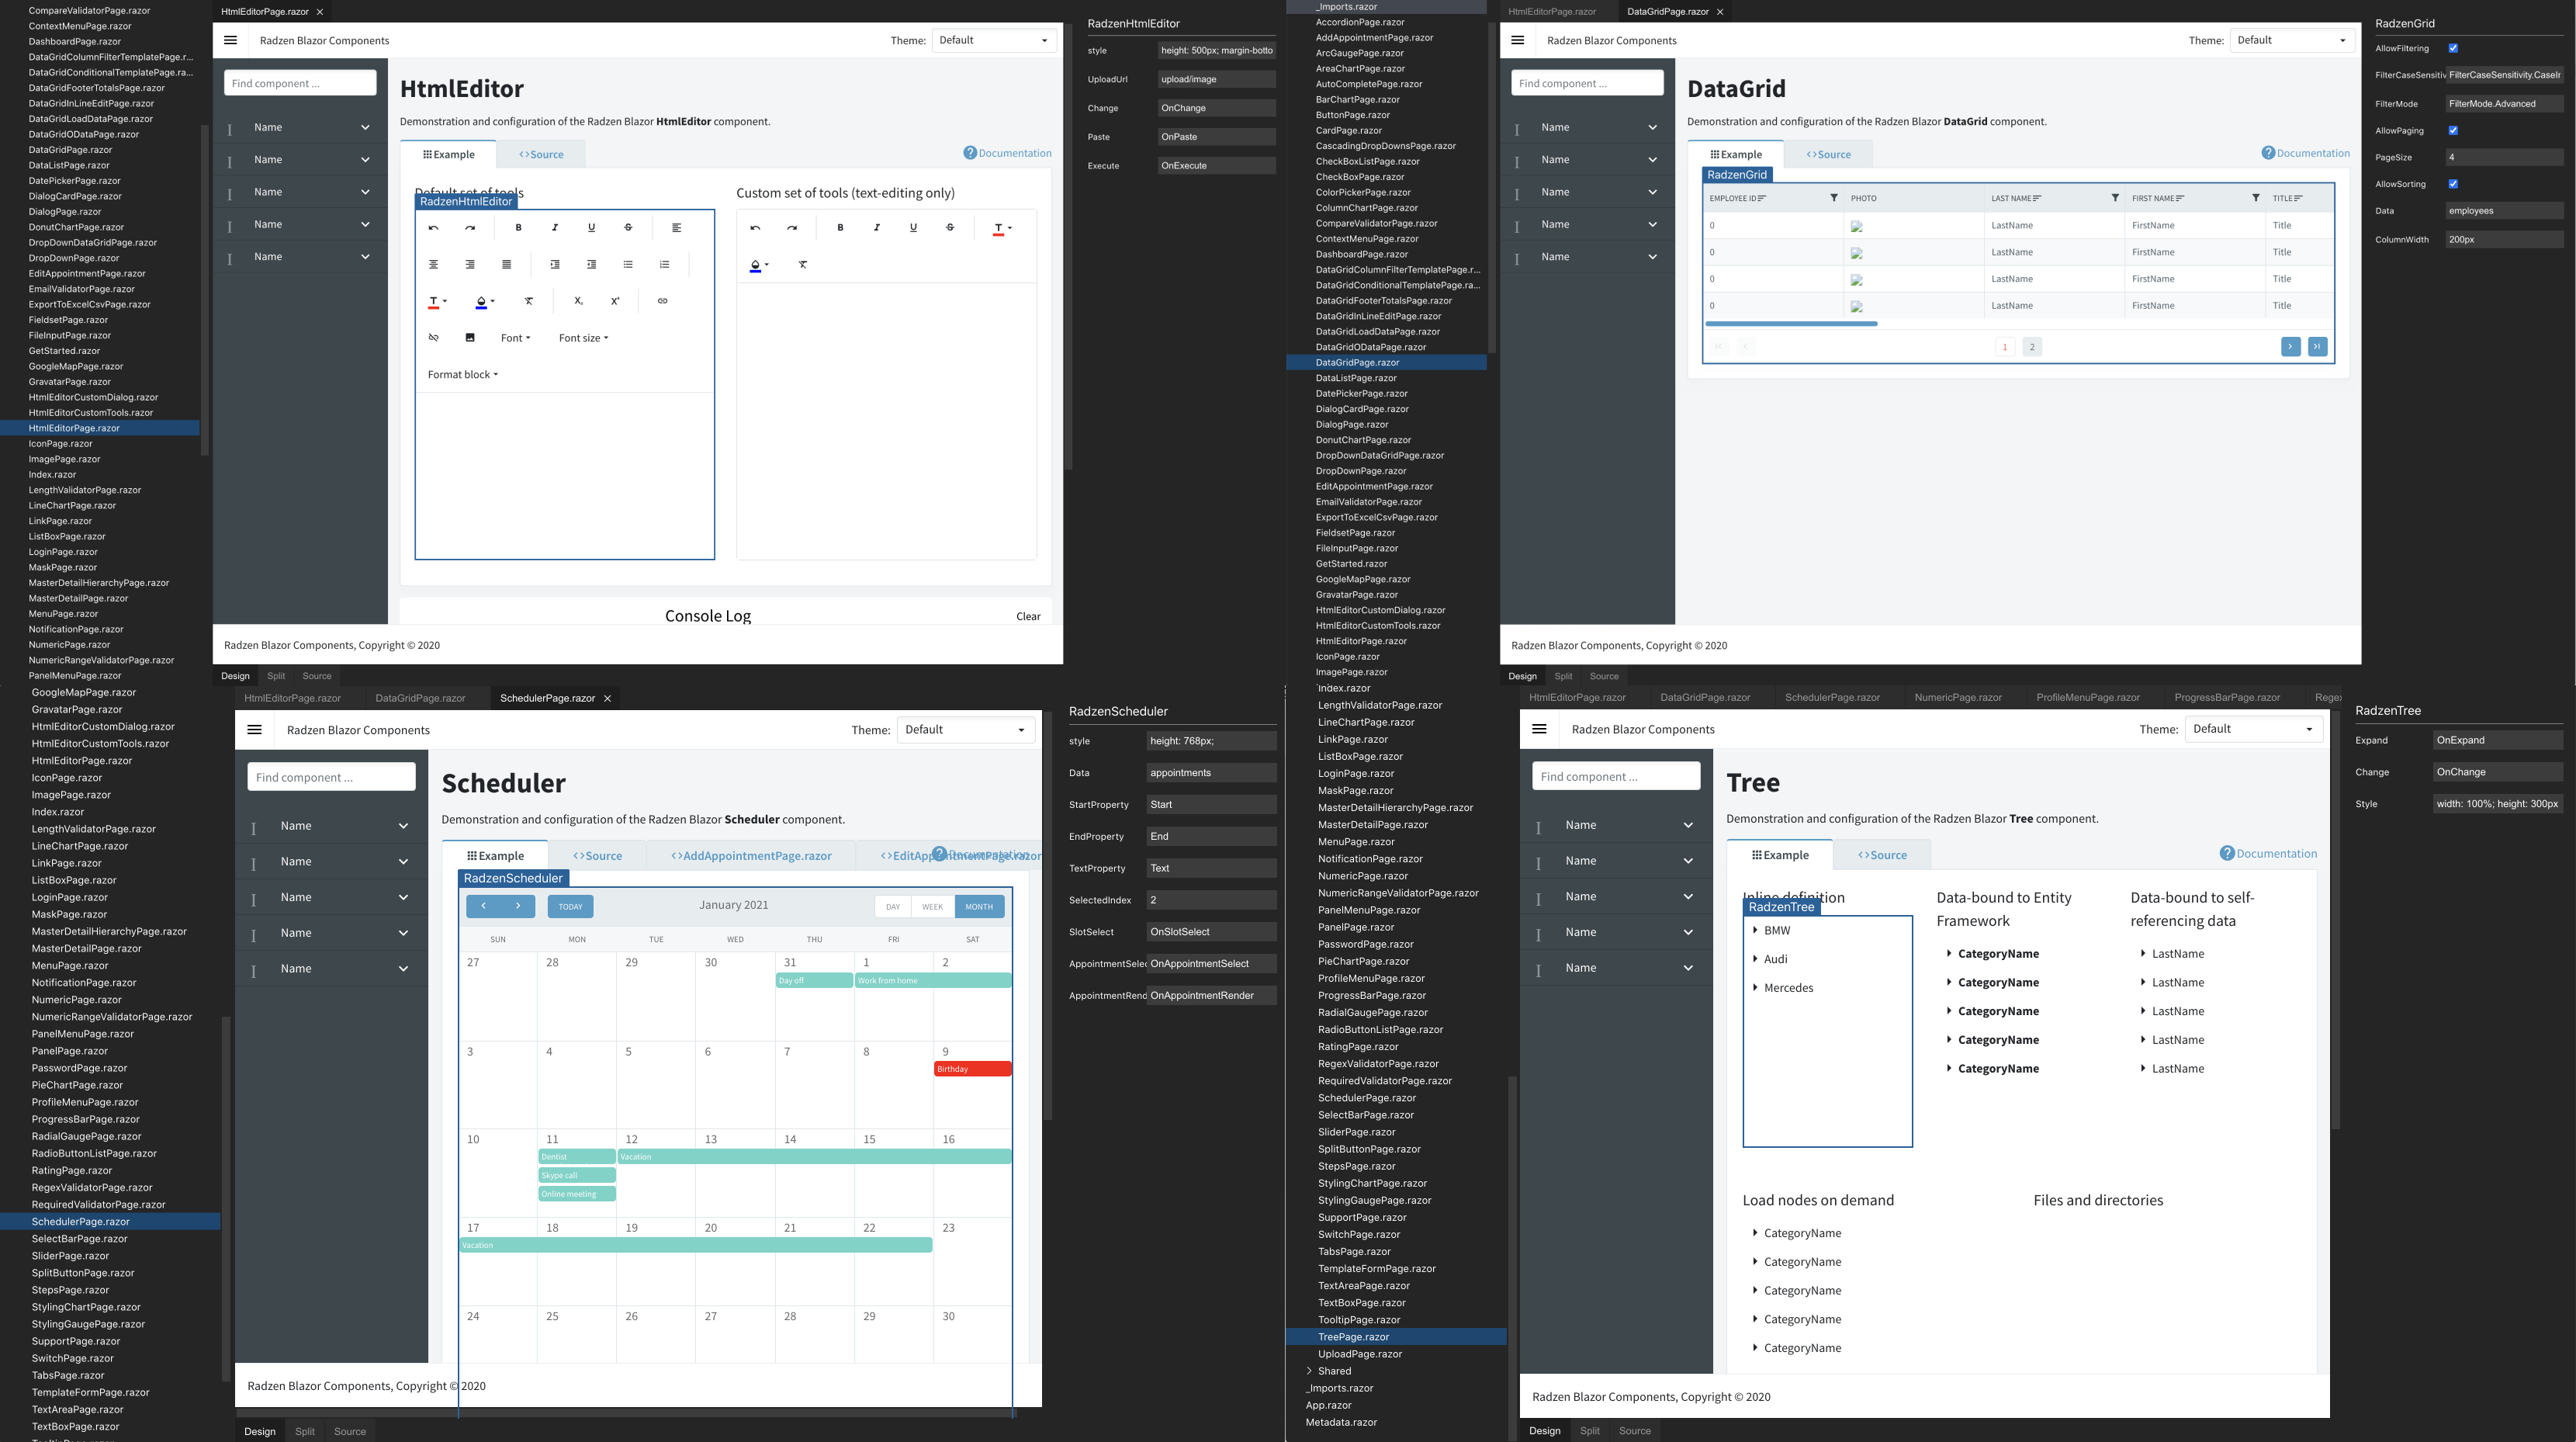
Task: Open AddAppointmentPage.razor tab in Scheduler page
Action: [751, 856]
